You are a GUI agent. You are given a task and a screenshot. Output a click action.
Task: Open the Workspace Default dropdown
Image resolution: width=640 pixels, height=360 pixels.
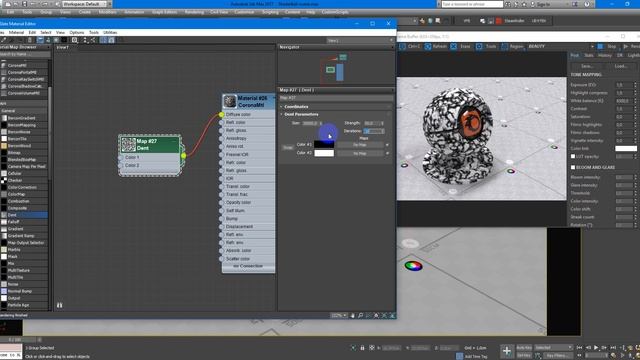coord(84,4)
